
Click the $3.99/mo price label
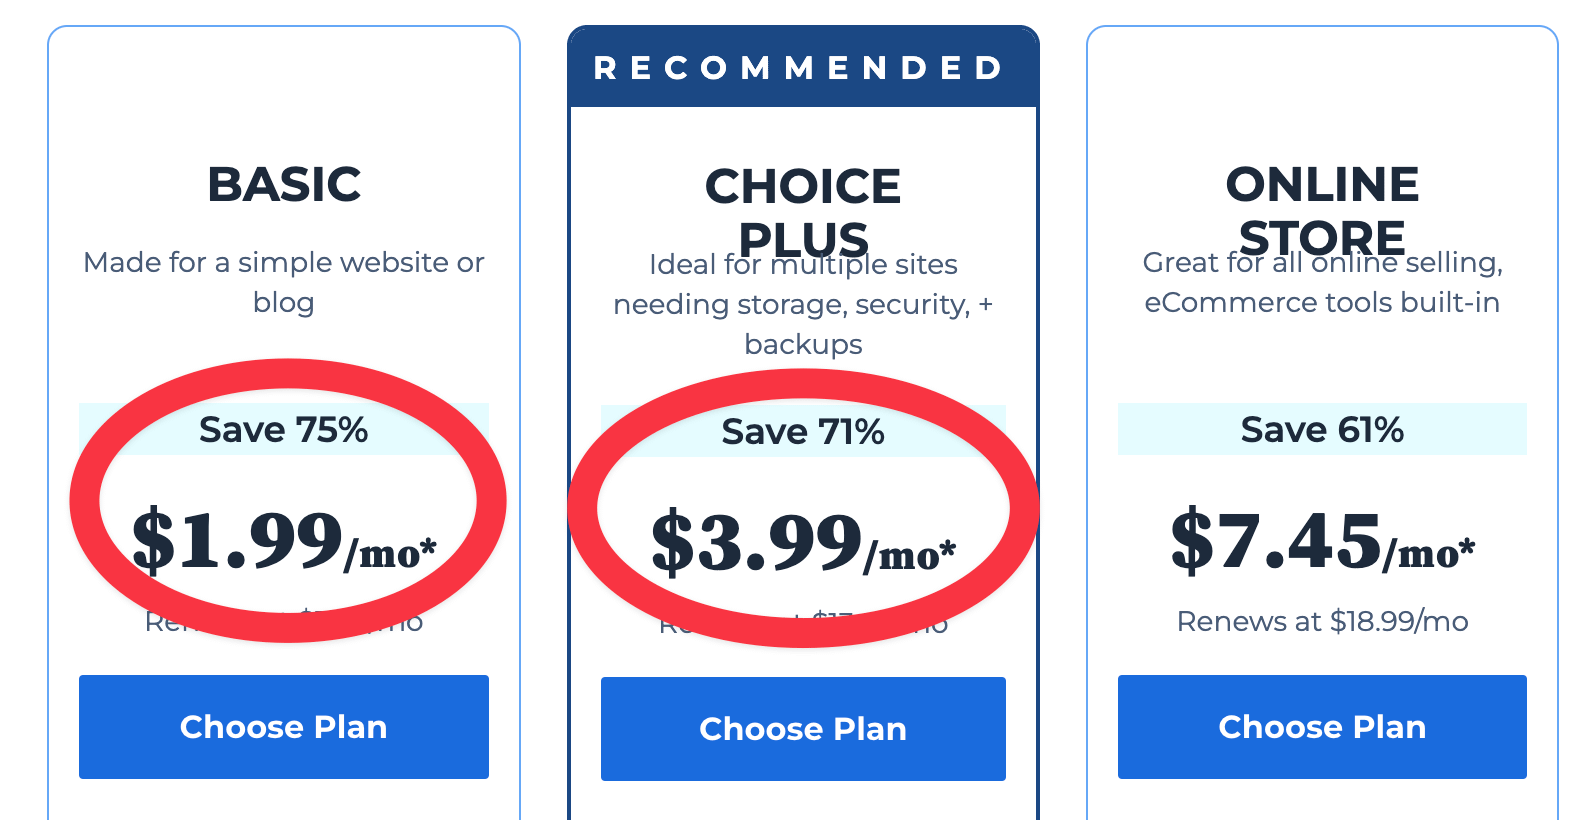(803, 543)
